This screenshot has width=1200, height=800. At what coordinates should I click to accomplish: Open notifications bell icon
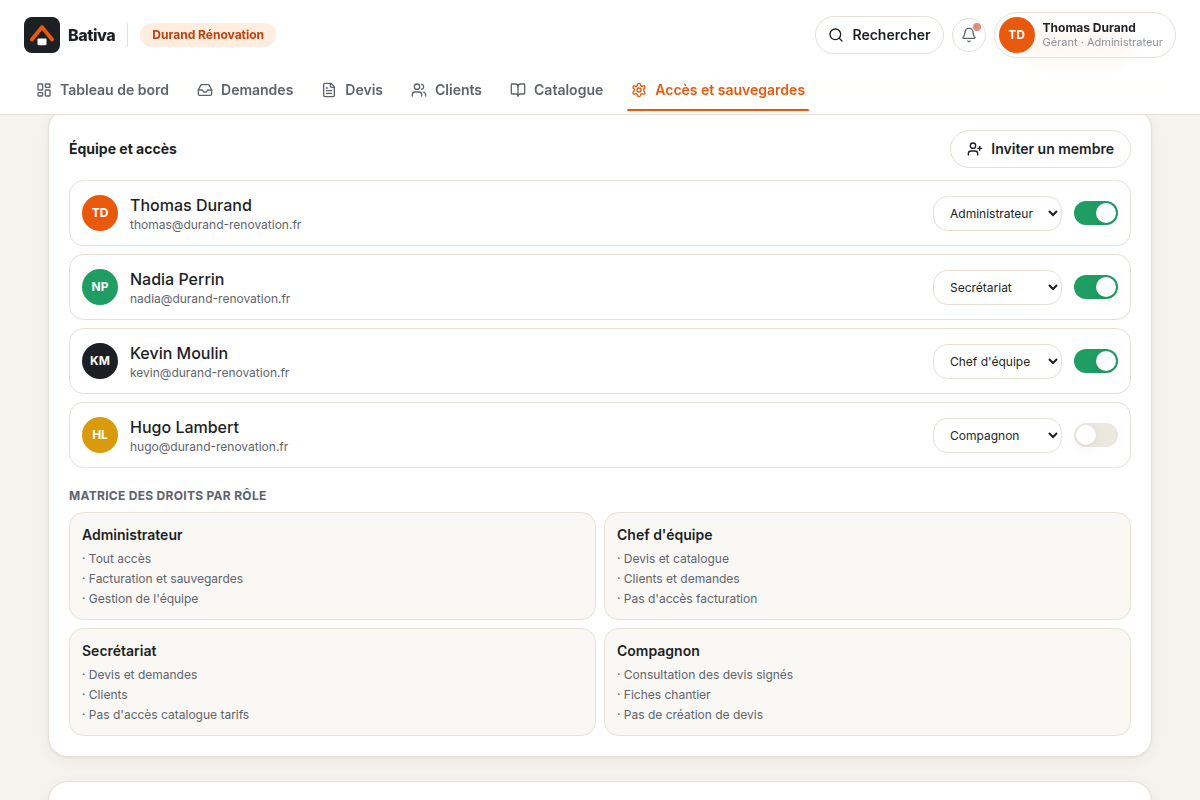(x=969, y=35)
